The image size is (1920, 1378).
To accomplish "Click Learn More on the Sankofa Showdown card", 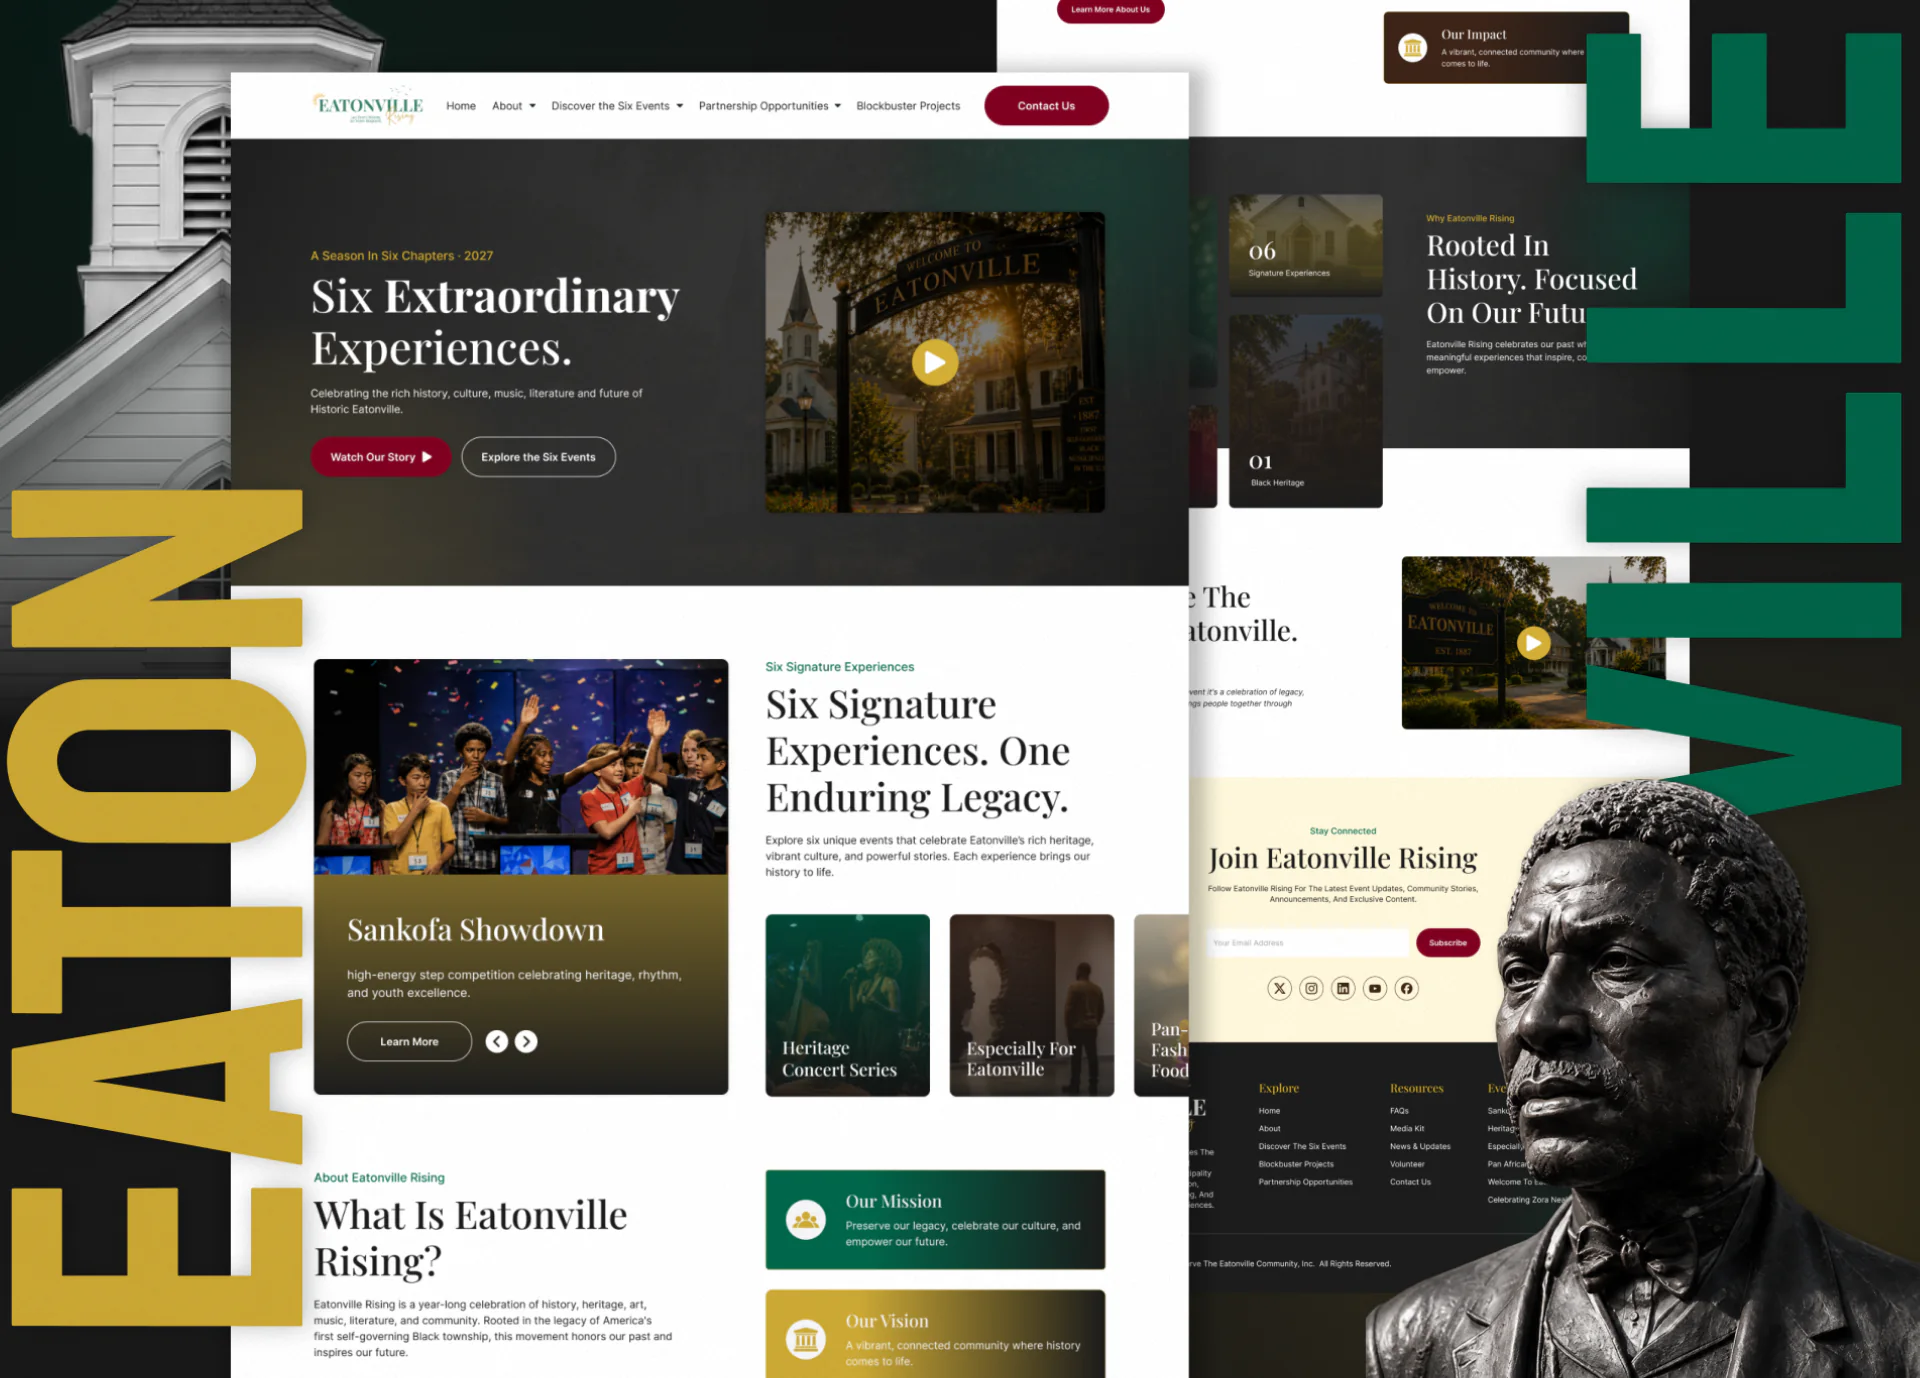I will [409, 1041].
